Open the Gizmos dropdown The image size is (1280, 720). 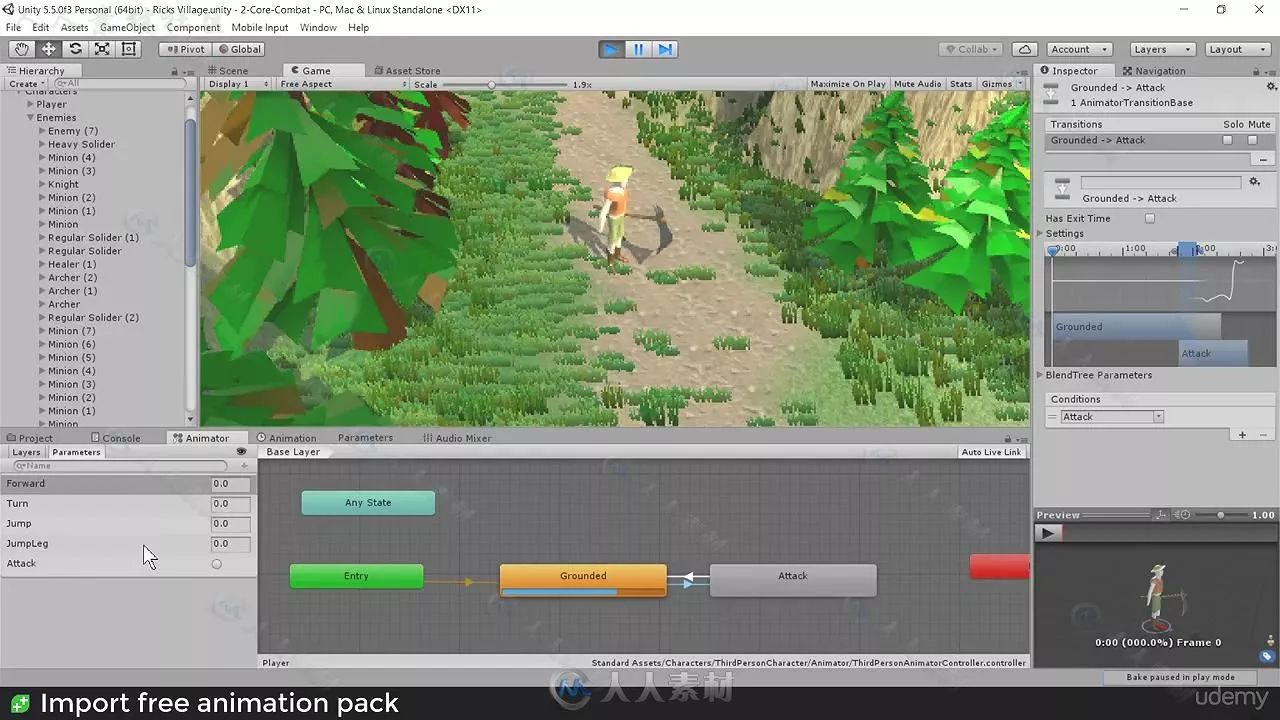point(1002,84)
